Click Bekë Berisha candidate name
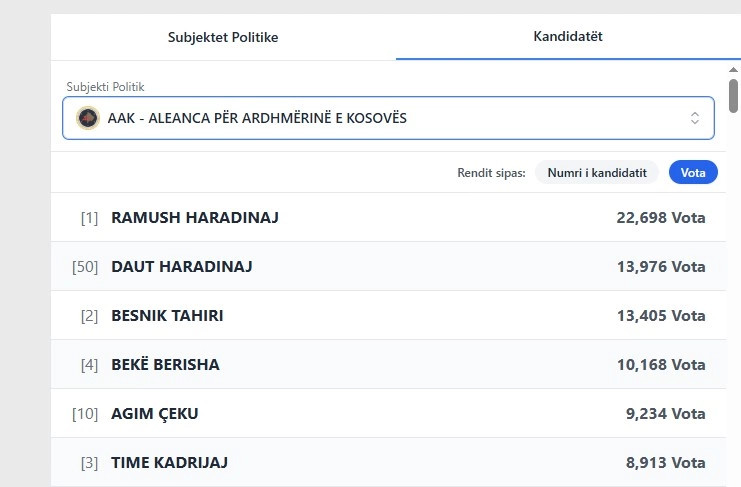The image size is (741, 487). (x=165, y=364)
